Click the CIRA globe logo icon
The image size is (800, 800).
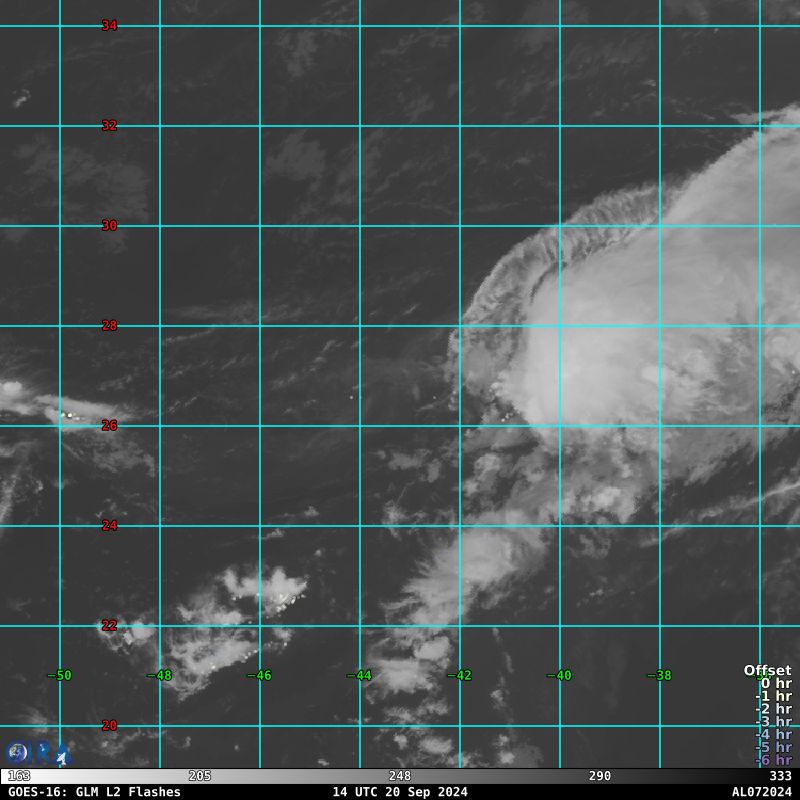click(17, 753)
